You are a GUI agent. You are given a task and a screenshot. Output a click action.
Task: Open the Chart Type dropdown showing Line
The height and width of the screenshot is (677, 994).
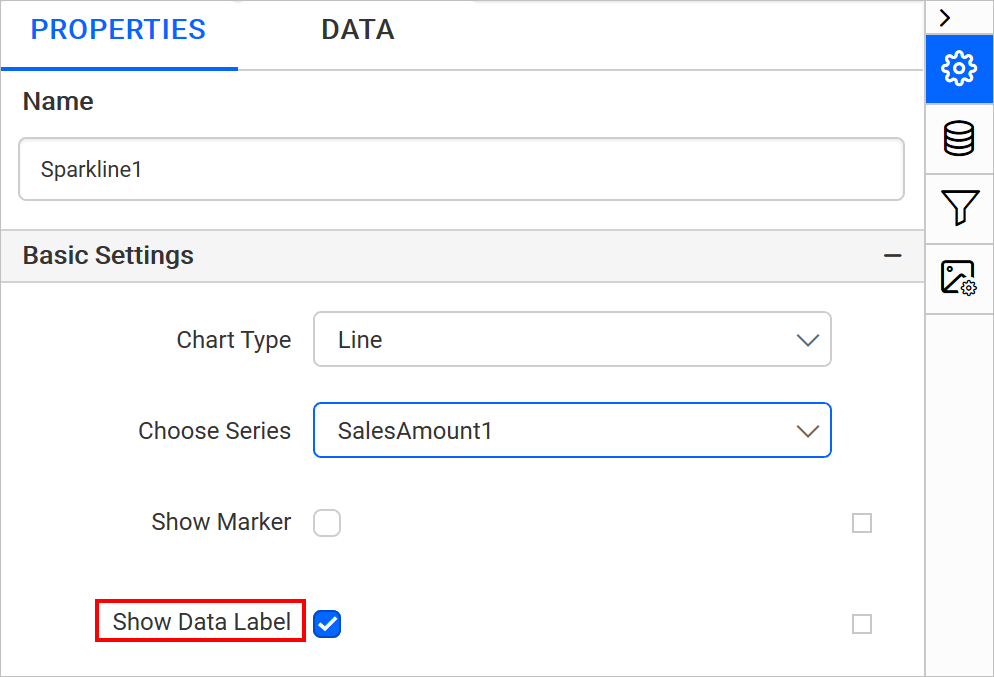coord(572,339)
